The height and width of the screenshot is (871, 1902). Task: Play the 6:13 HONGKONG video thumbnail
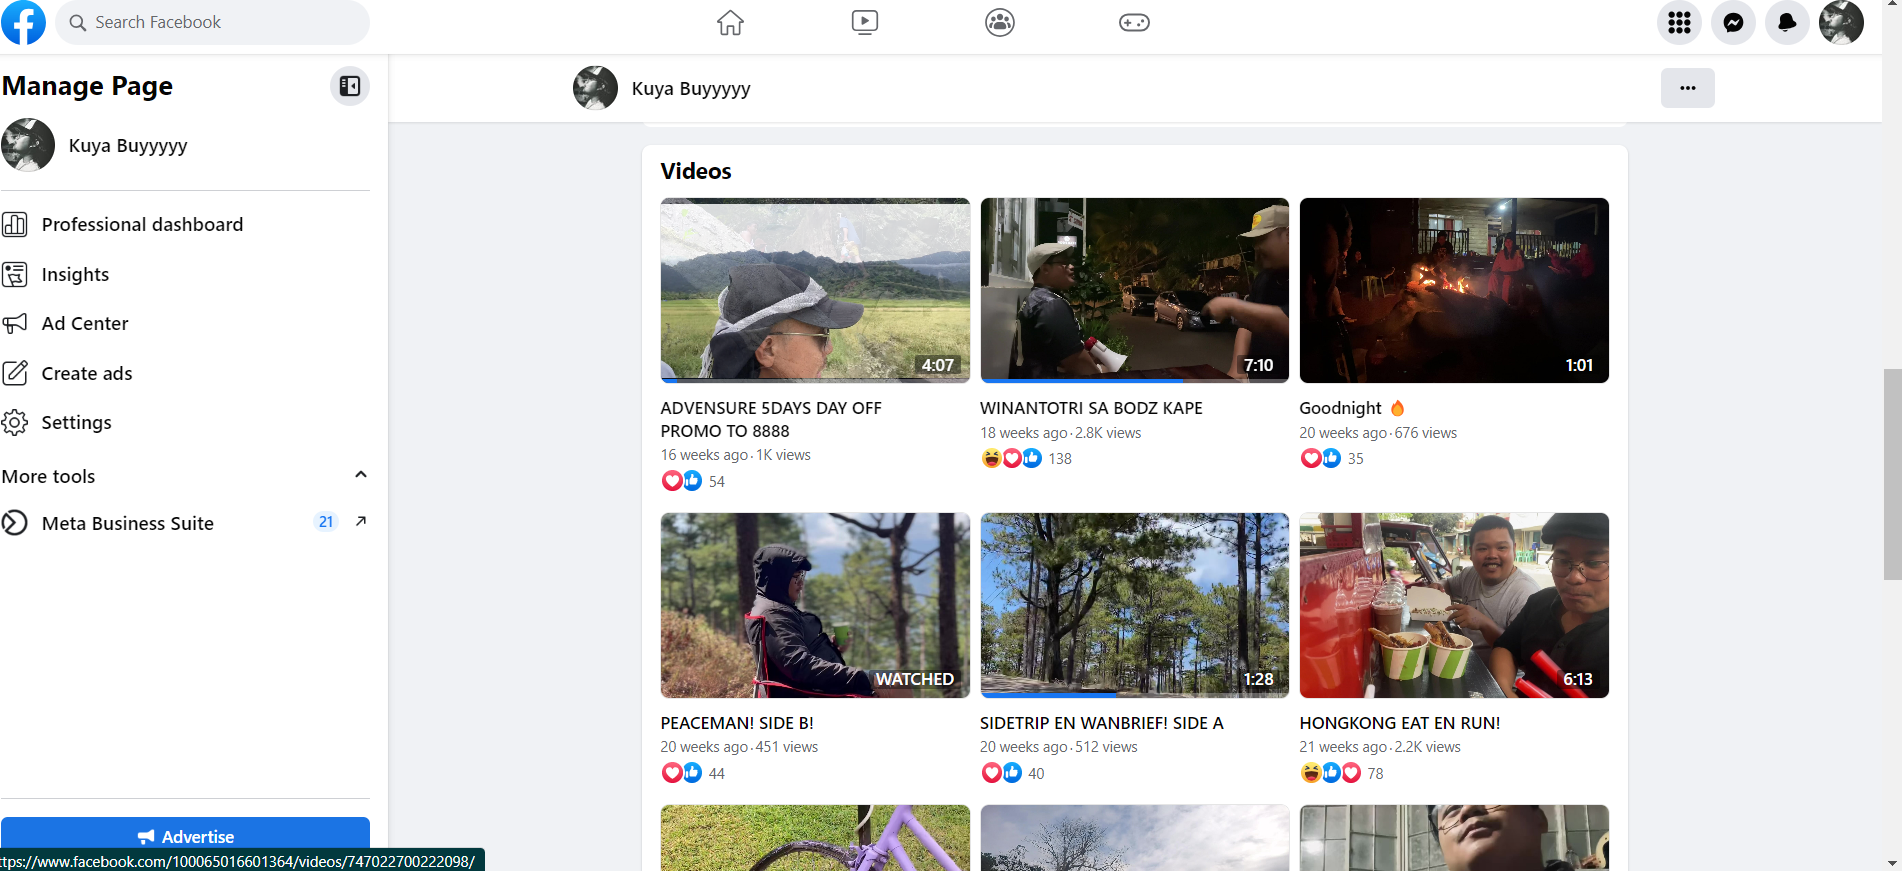pyautogui.click(x=1454, y=605)
